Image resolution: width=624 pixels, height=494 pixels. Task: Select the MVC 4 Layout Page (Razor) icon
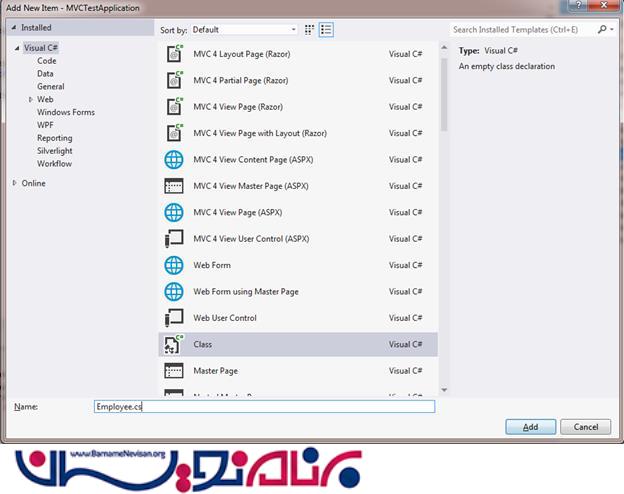[174, 54]
